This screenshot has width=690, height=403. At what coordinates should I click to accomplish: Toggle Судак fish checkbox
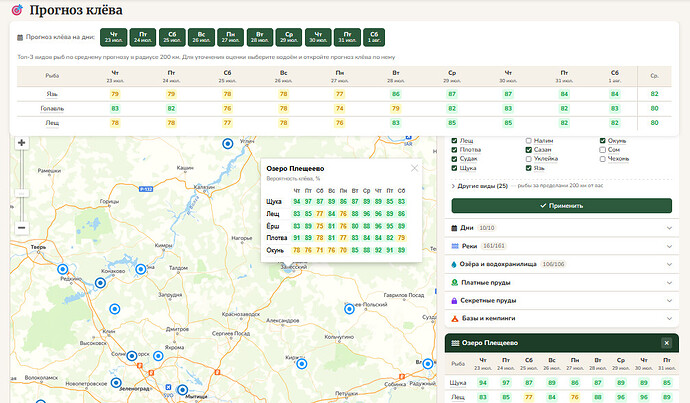[x=454, y=159]
